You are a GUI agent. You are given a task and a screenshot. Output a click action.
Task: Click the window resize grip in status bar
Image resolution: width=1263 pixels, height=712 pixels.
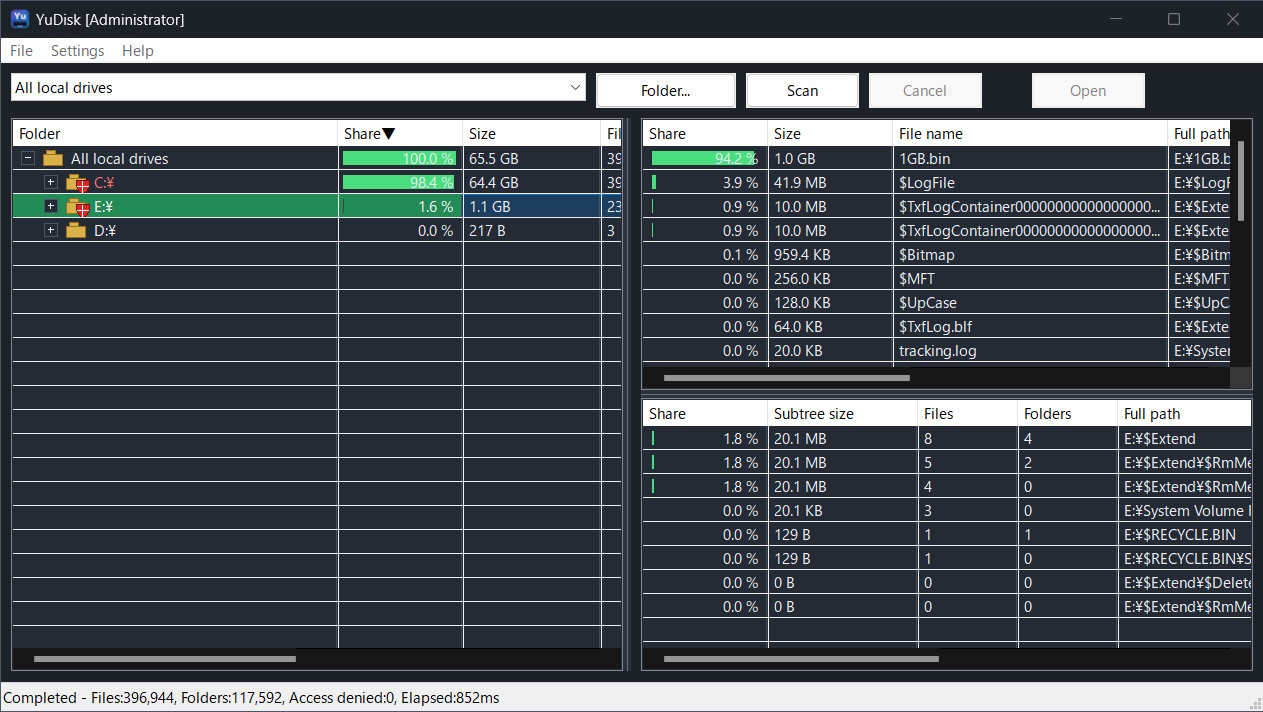pos(1254,703)
